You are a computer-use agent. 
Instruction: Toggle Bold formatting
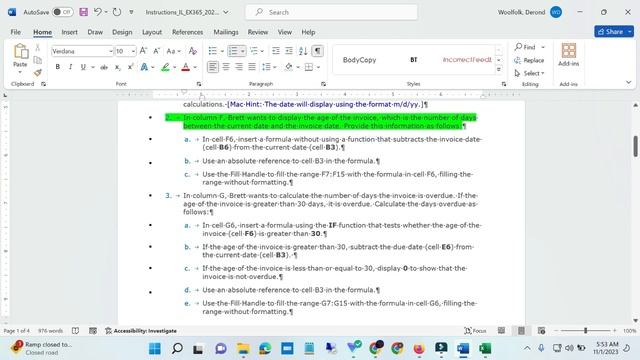58,67
